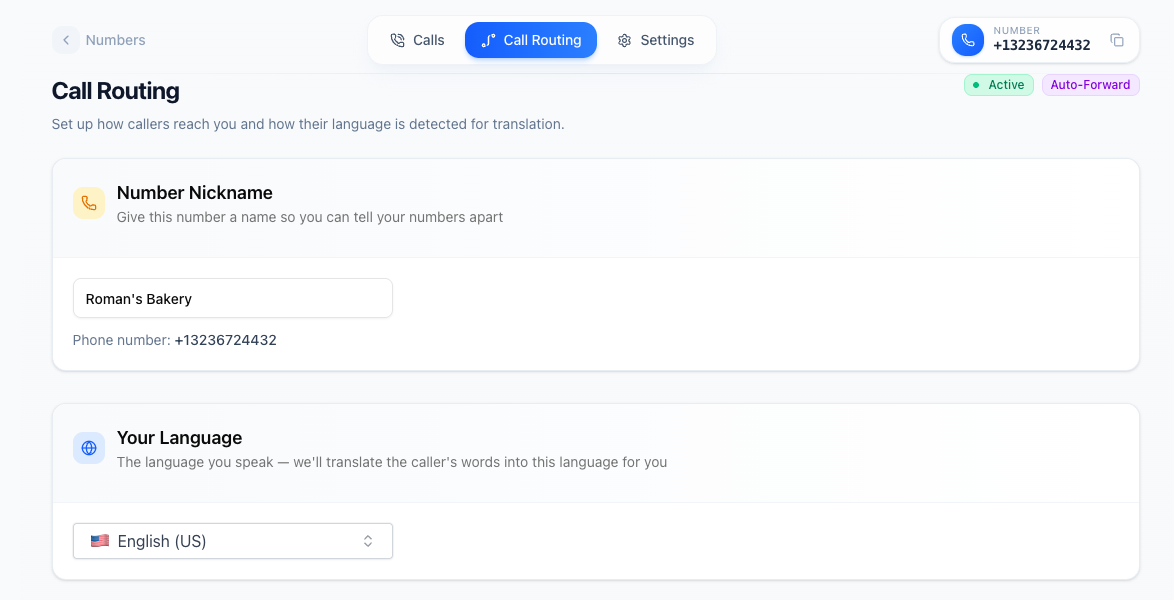Click the back chevron next to Numbers
Screen dimensions: 1174x600
pos(66,40)
